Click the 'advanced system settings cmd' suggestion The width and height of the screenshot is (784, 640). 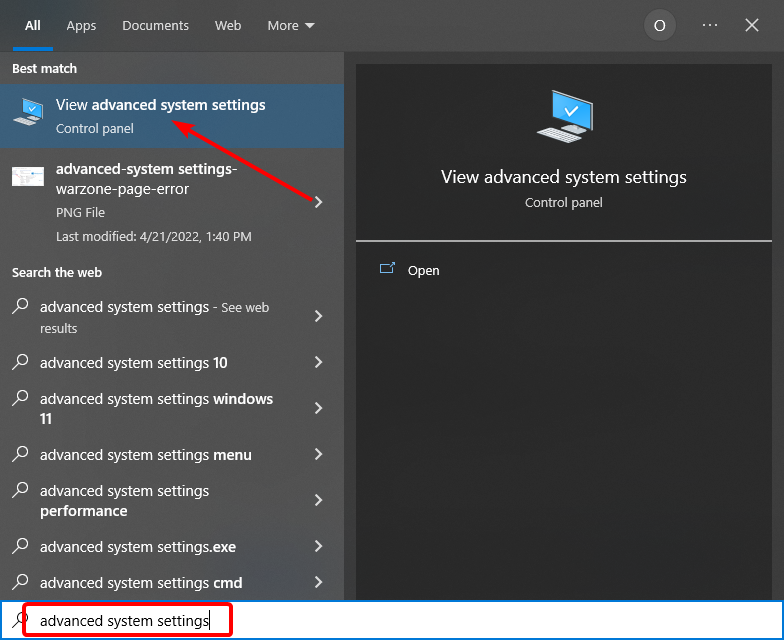(x=140, y=582)
